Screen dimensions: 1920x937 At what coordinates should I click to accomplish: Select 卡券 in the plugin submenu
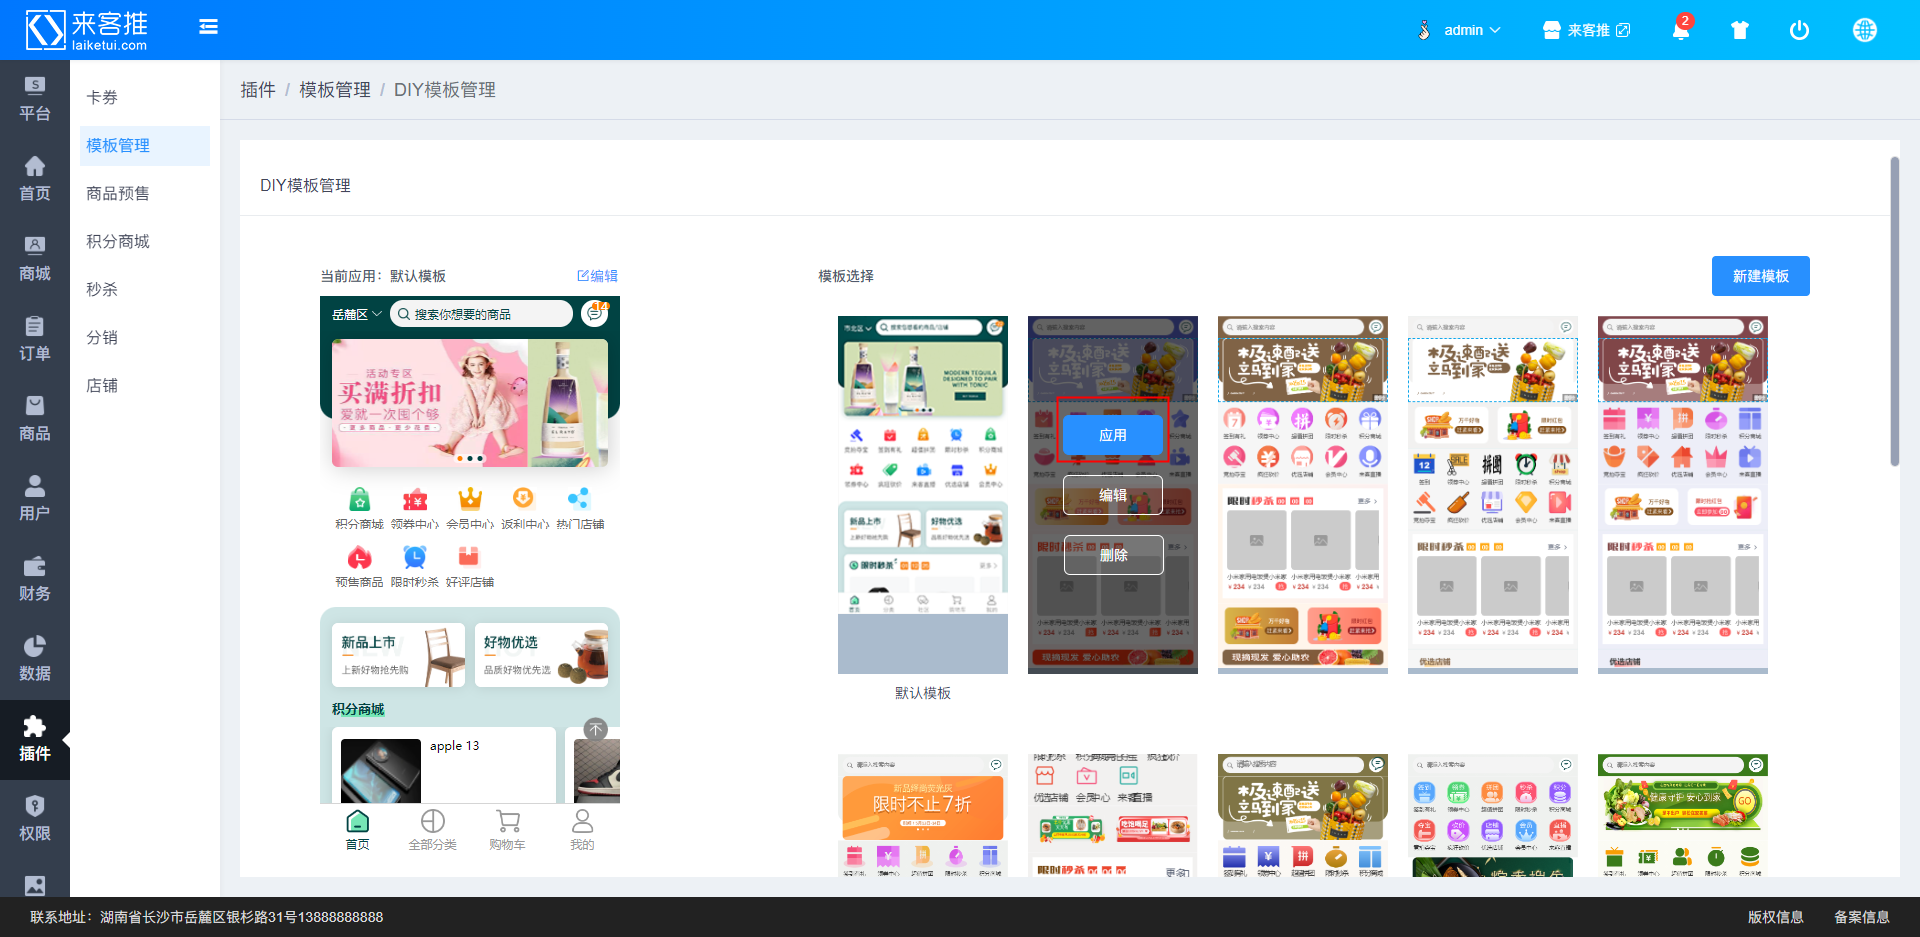point(145,97)
